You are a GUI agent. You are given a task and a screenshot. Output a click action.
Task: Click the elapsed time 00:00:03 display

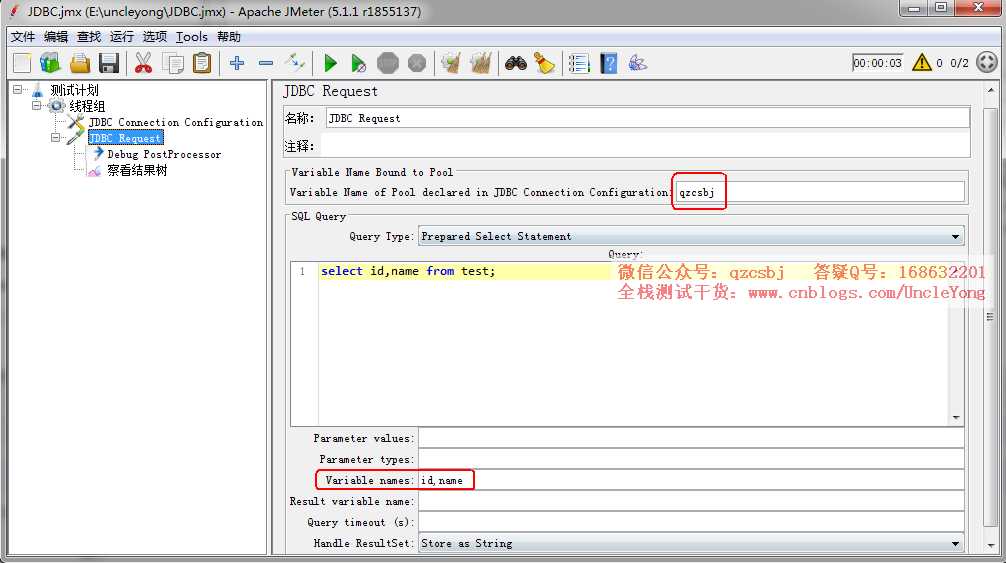[x=877, y=63]
